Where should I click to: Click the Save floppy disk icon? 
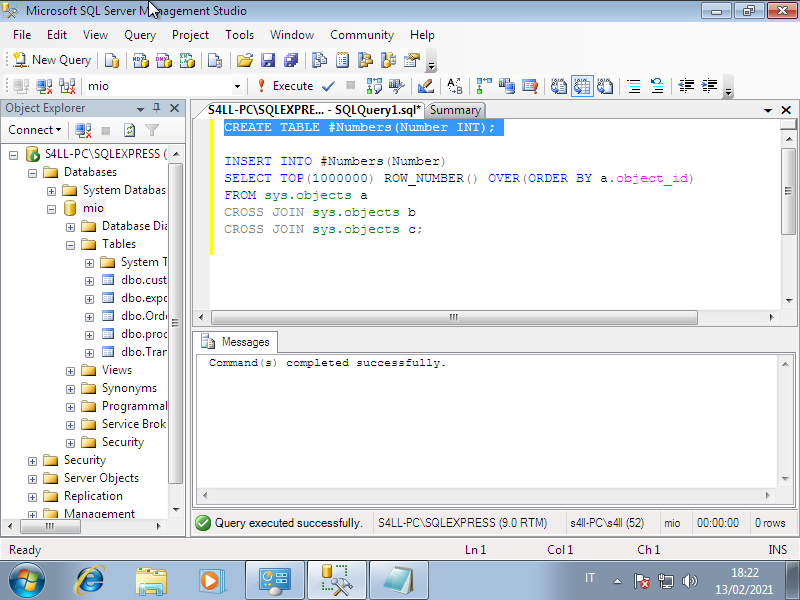(x=268, y=60)
